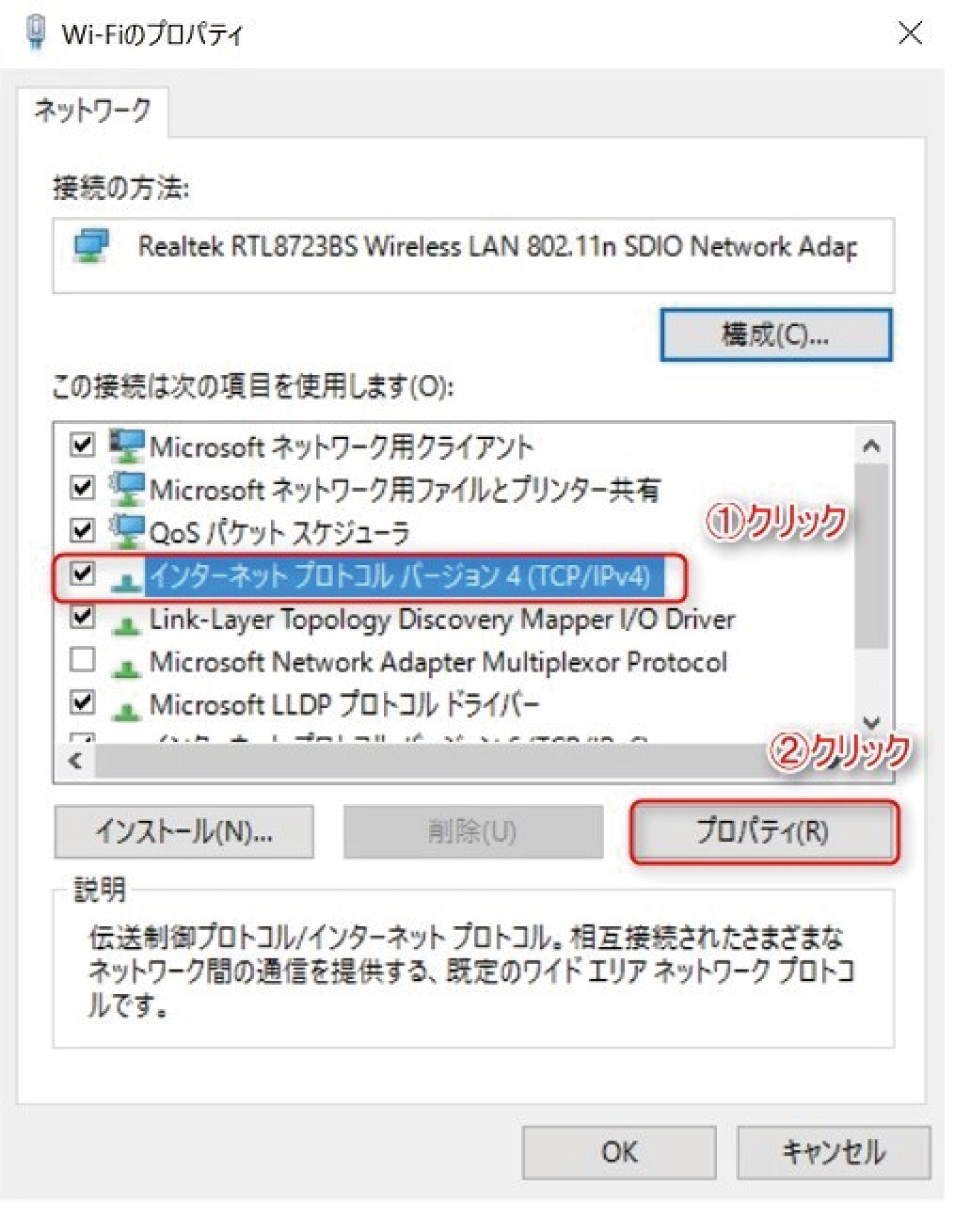The image size is (958, 1213).
Task: Open the プロパティ(R) button
Action: [762, 831]
